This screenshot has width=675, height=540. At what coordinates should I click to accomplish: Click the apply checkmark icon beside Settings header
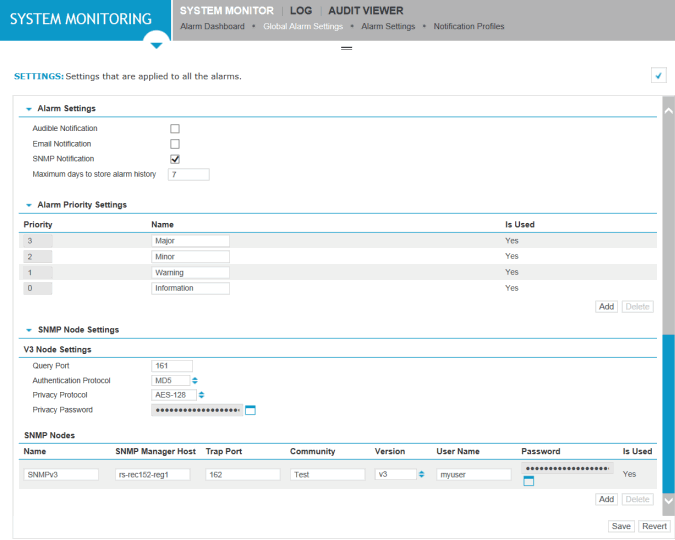[658, 75]
